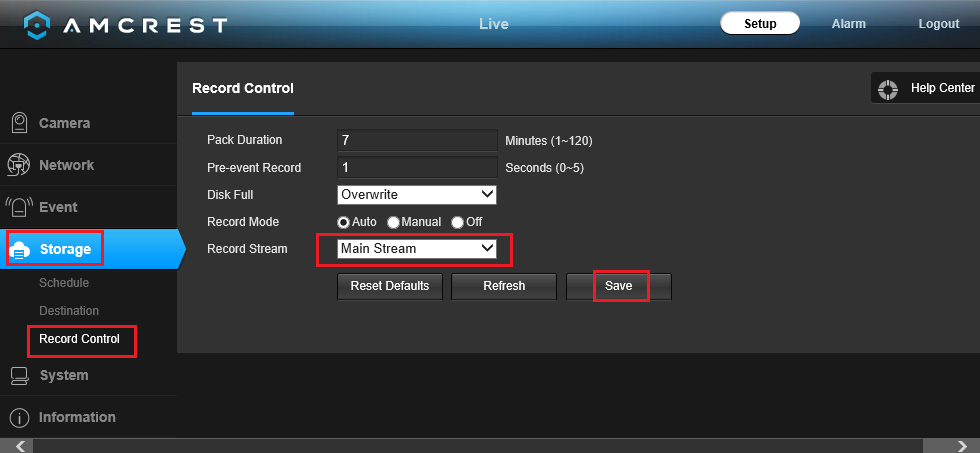980x453 pixels.
Task: Select the Auto record mode
Action: point(343,222)
